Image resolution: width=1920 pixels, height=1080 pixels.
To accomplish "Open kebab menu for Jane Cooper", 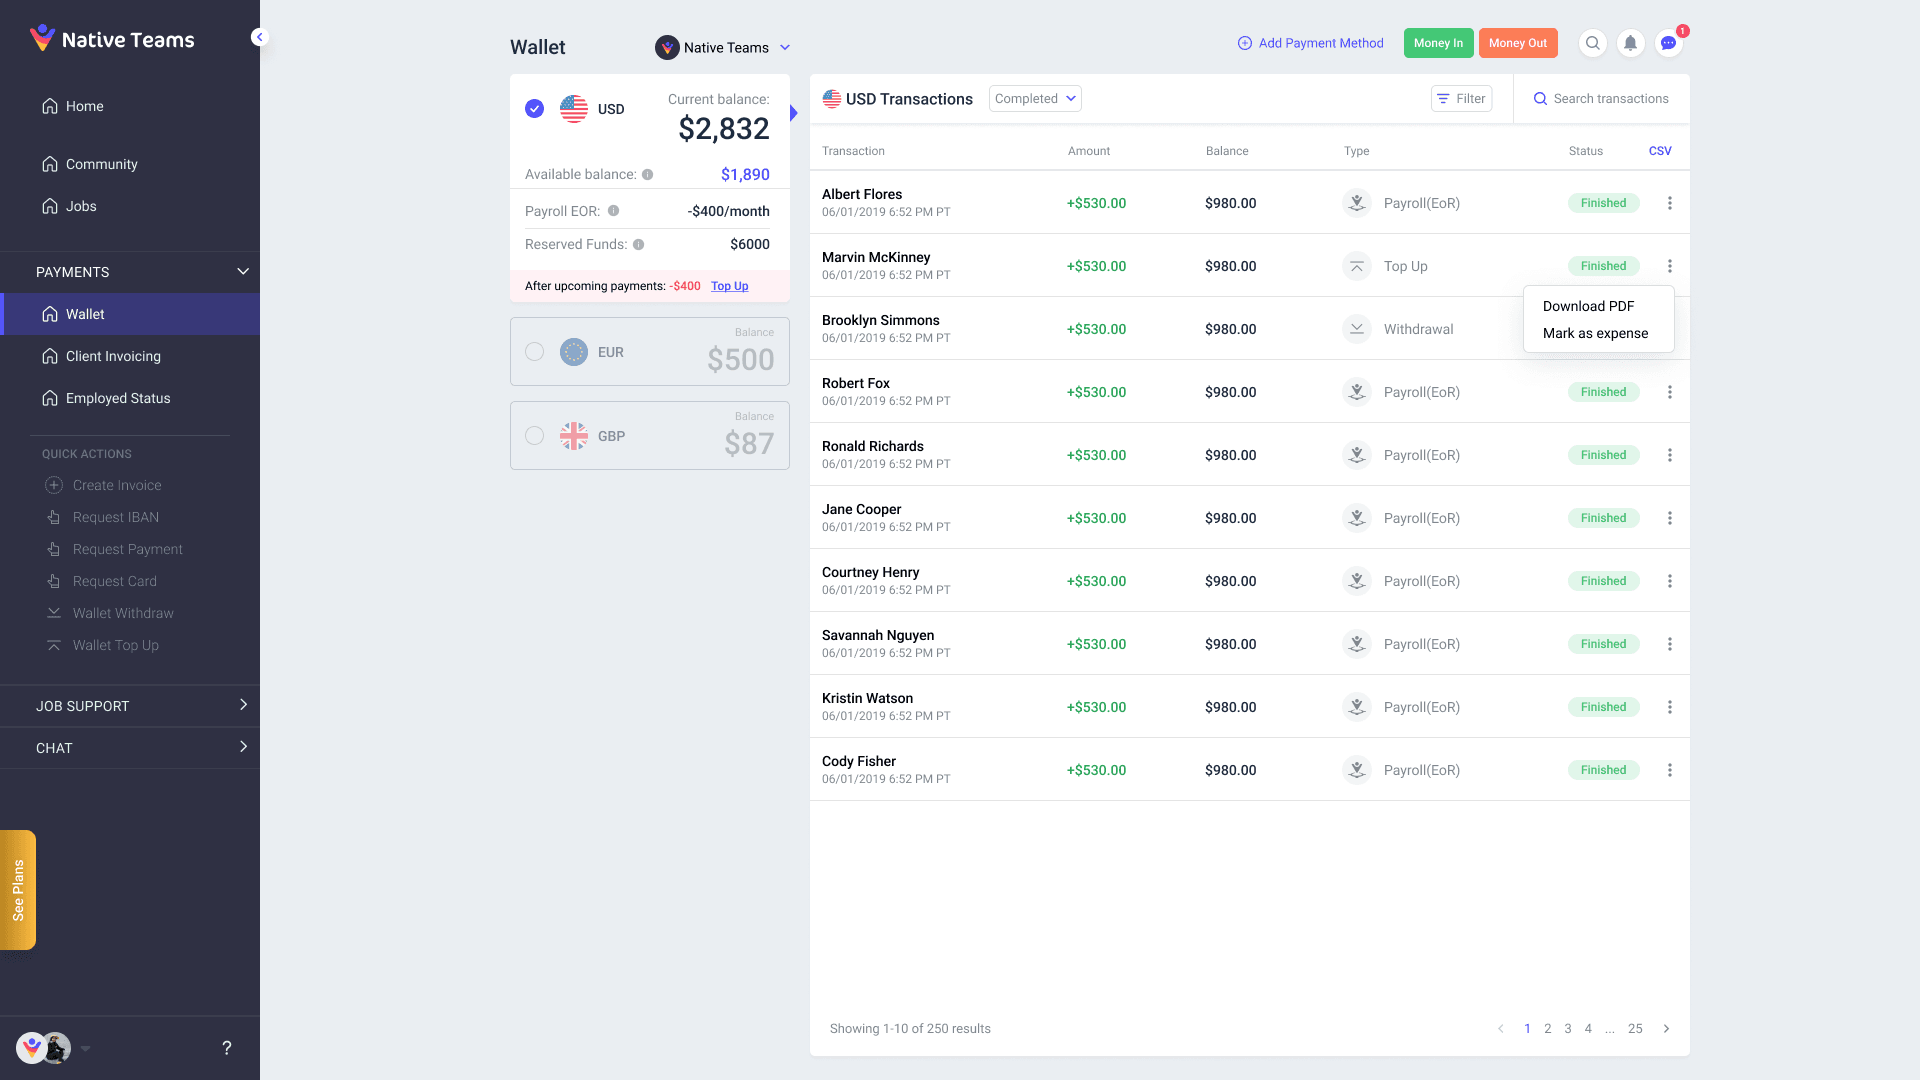I will tap(1669, 518).
